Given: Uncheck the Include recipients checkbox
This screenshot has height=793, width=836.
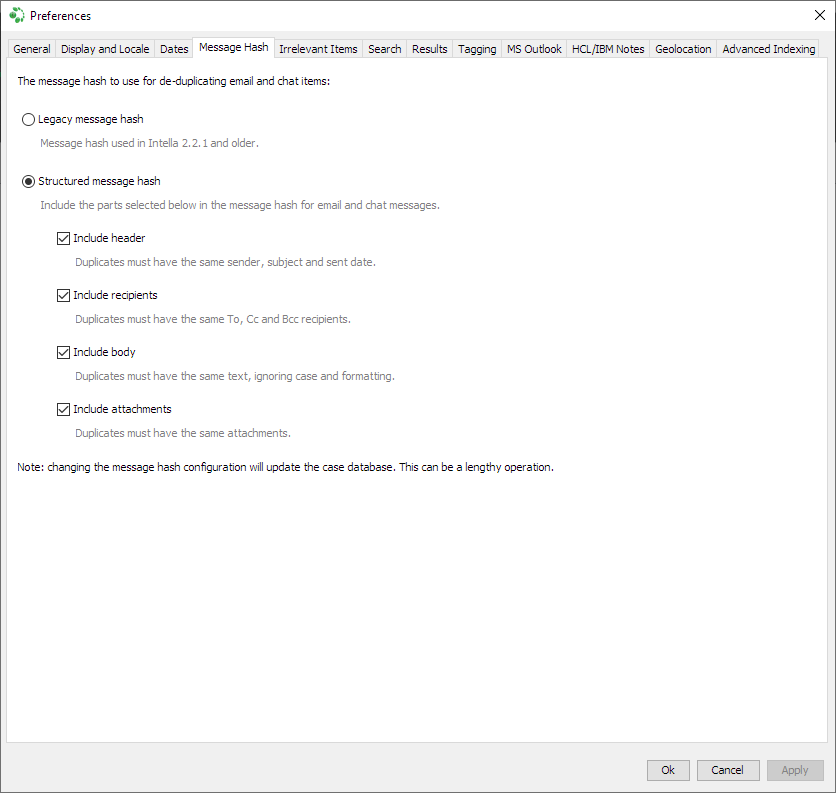Looking at the screenshot, I should click(63, 295).
